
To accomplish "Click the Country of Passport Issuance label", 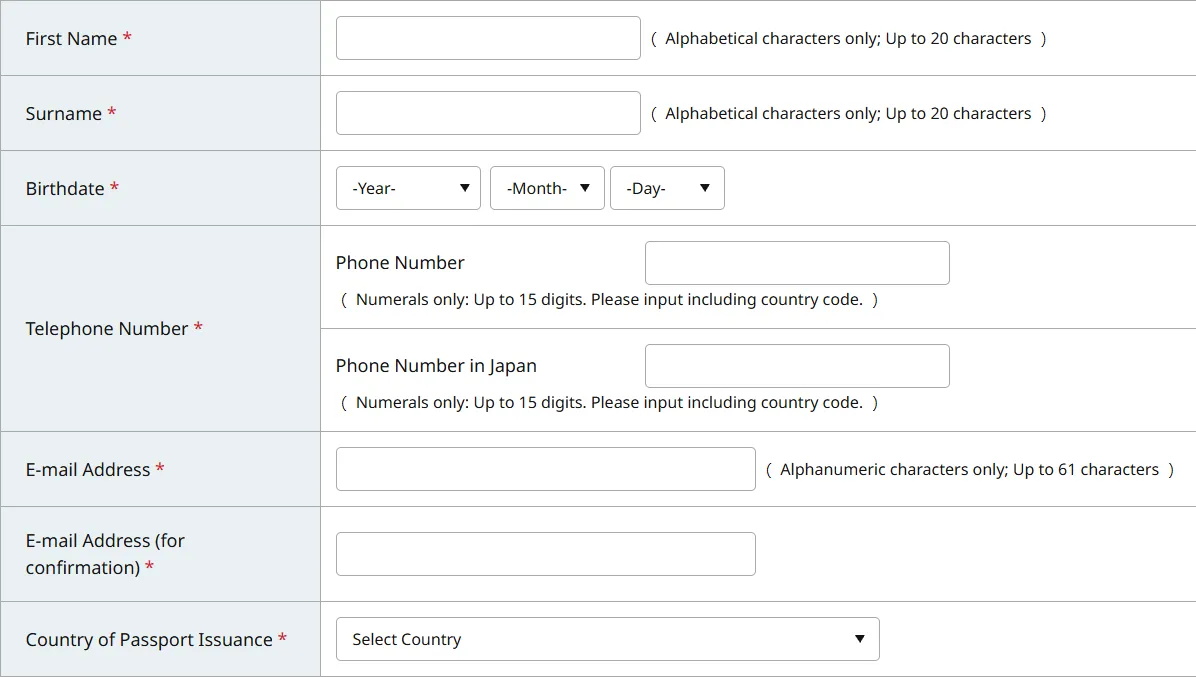I will coord(150,640).
